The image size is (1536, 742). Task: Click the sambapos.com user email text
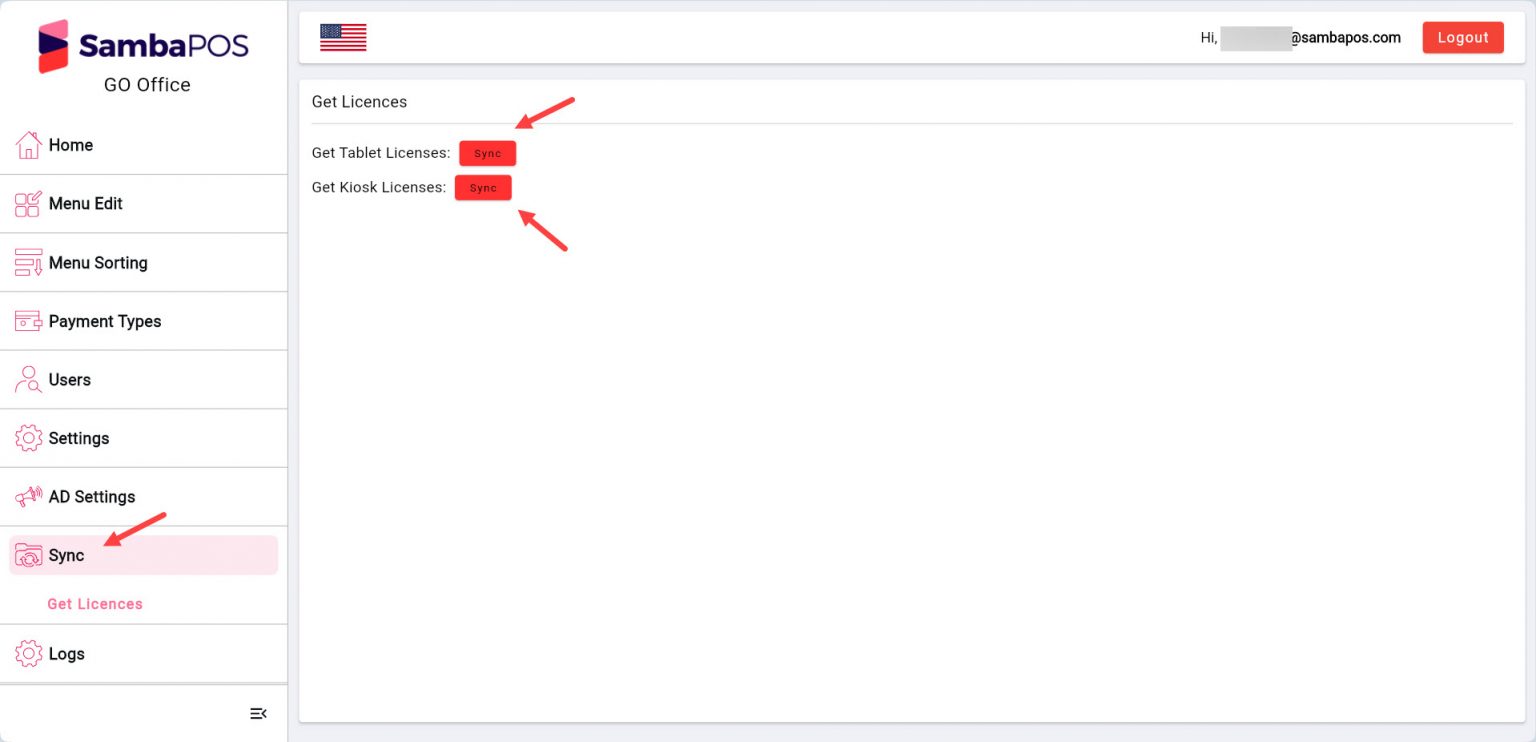(x=1345, y=38)
